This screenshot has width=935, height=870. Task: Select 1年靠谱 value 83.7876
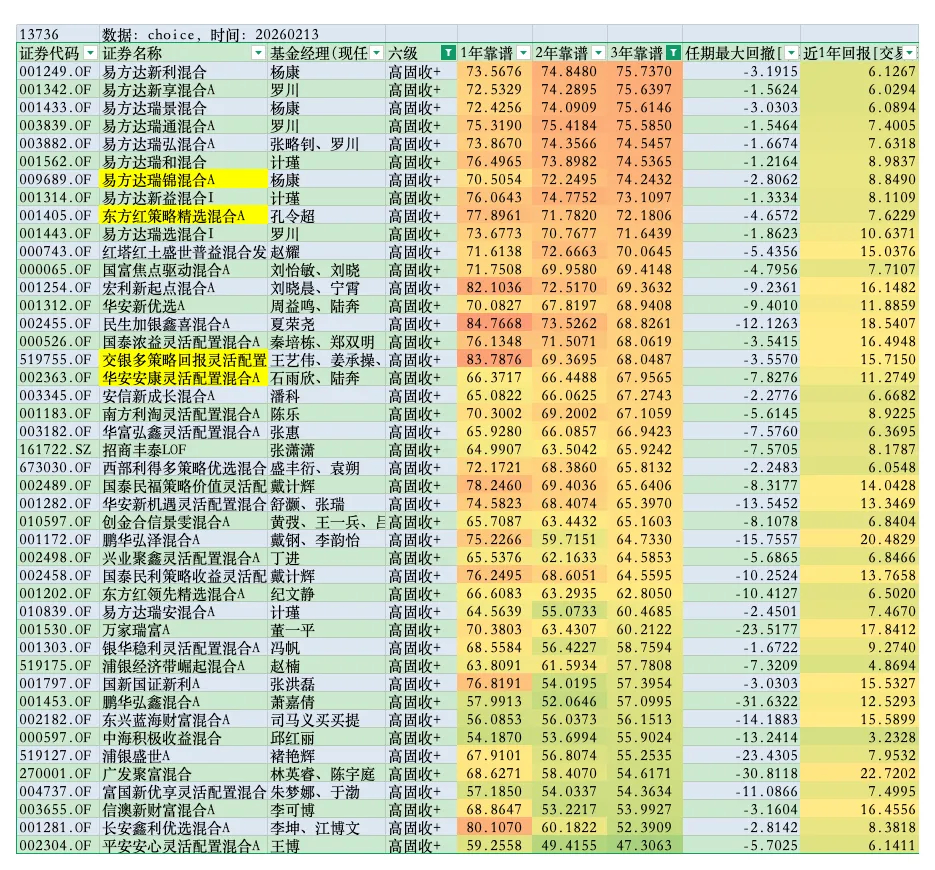[x=495, y=360]
